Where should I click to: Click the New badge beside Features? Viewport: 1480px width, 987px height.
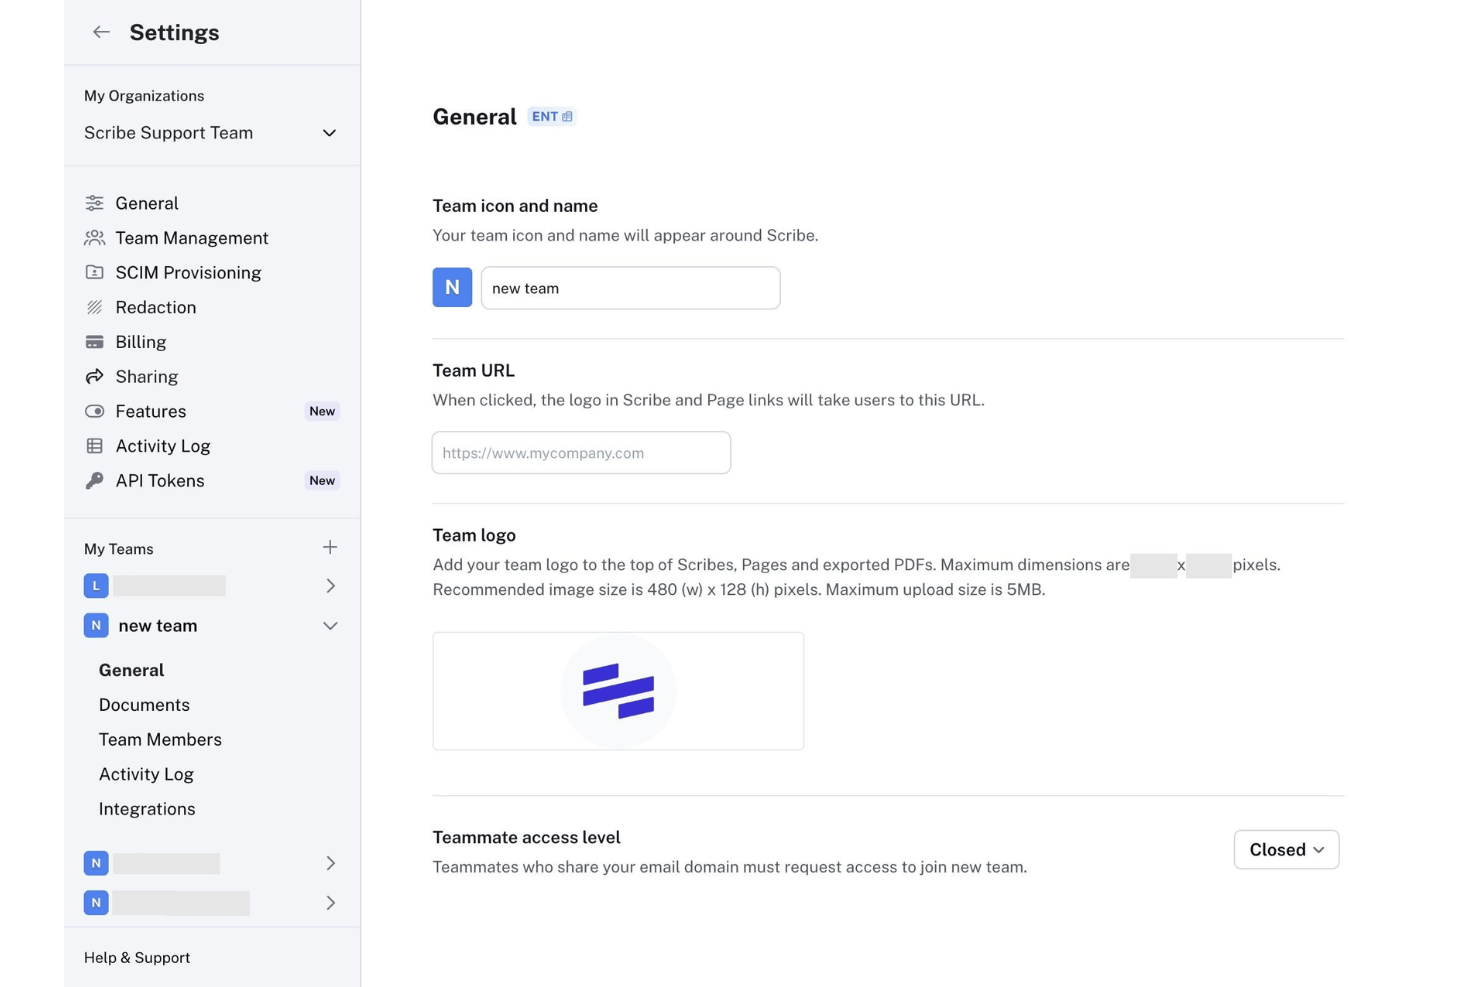pyautogui.click(x=322, y=411)
